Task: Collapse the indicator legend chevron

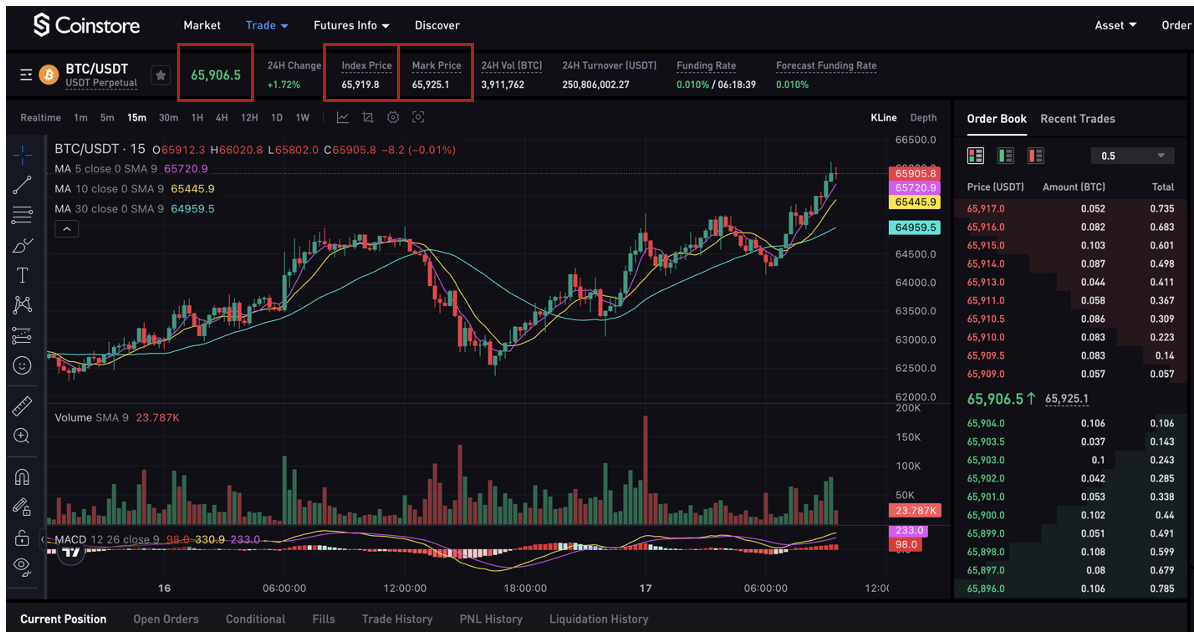Action: point(67,228)
